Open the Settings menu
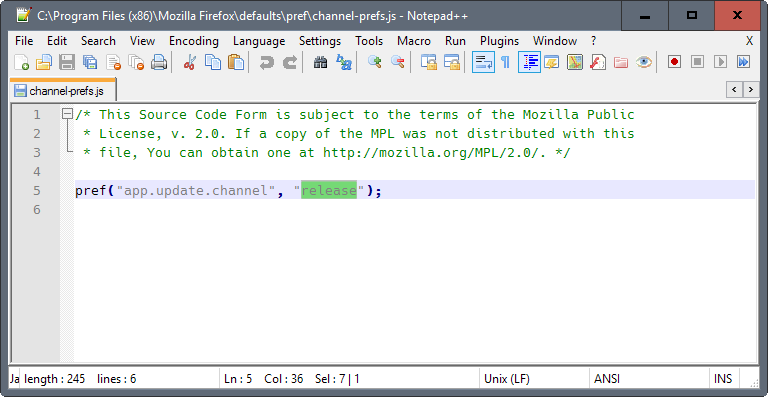This screenshot has width=768, height=397. pos(320,41)
